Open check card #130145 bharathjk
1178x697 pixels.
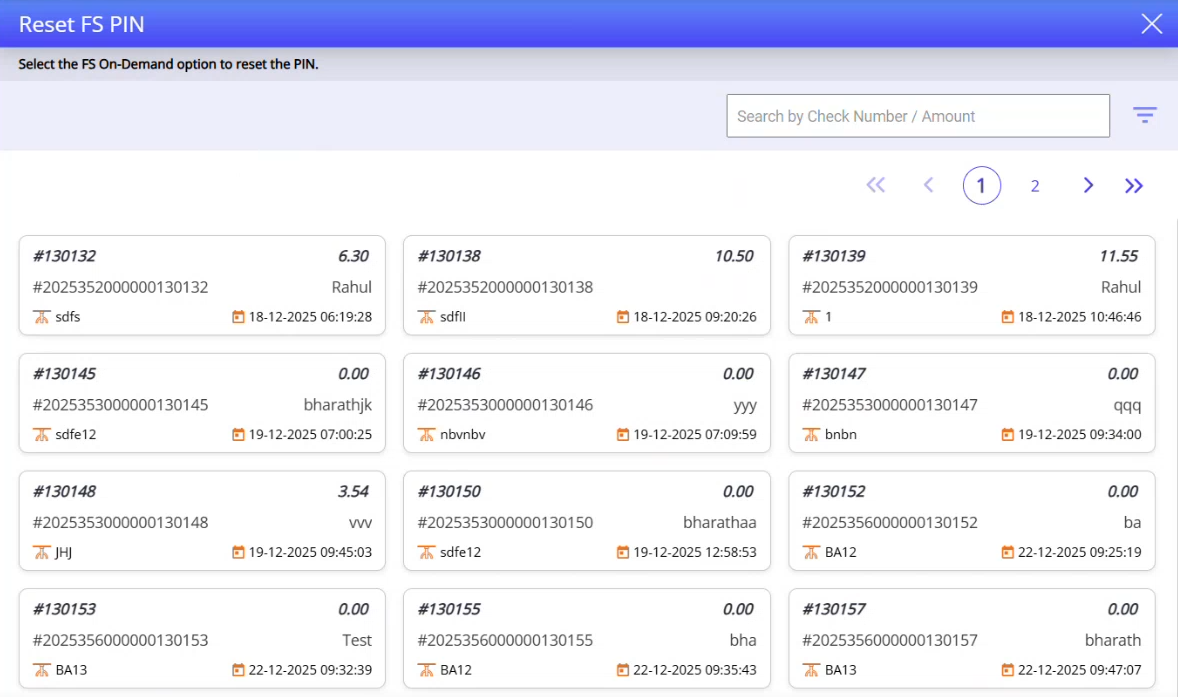tap(201, 403)
